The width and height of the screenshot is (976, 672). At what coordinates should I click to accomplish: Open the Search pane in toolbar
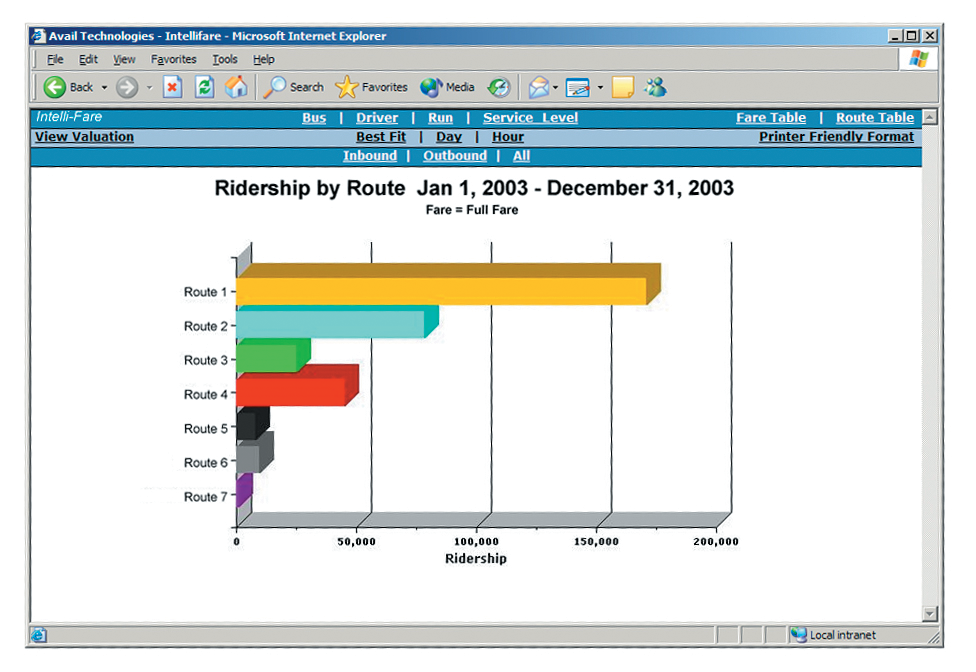coord(293,88)
